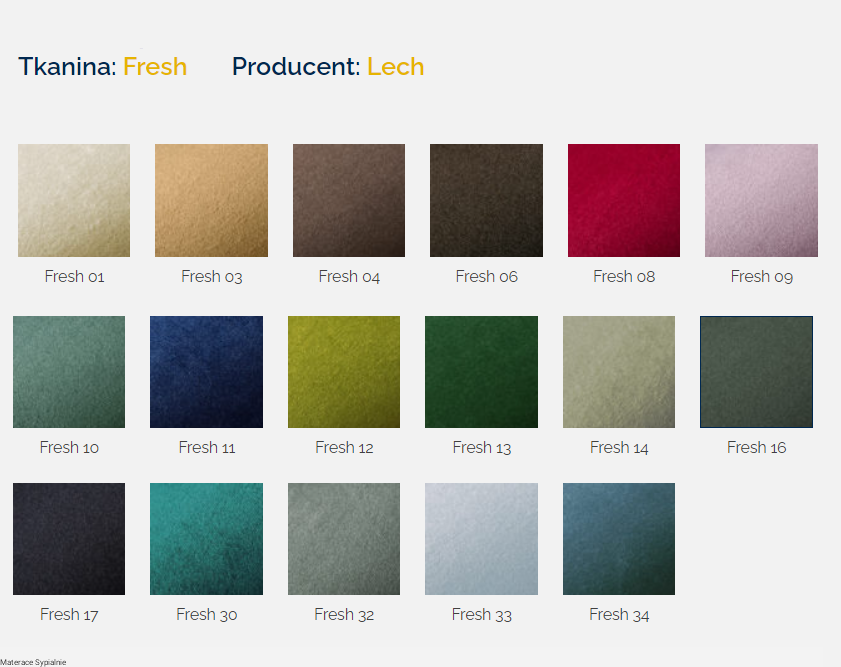This screenshot has width=841, height=667.
Task: Select the black Fresh 17 swatch
Action: [x=69, y=539]
